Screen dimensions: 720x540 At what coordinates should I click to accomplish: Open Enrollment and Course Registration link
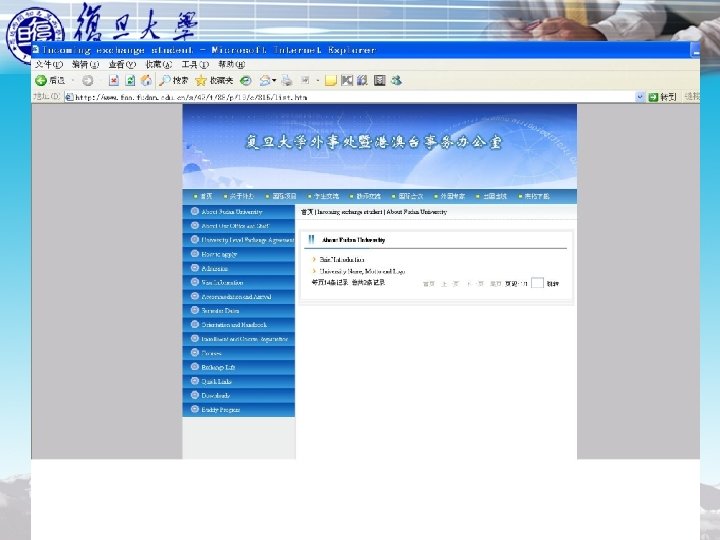[x=244, y=339]
